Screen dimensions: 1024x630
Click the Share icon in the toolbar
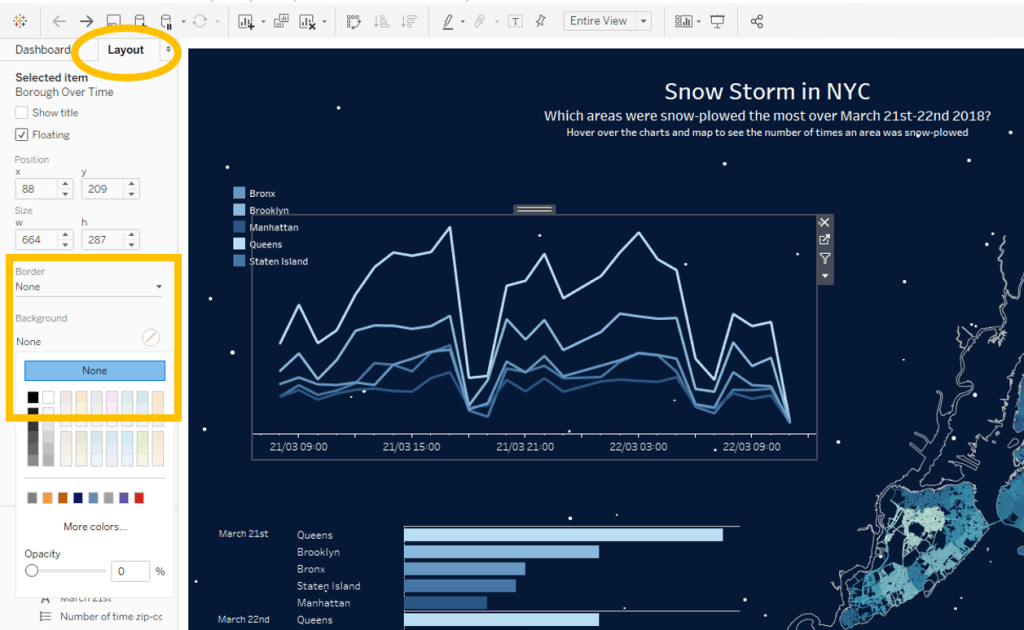[757, 21]
